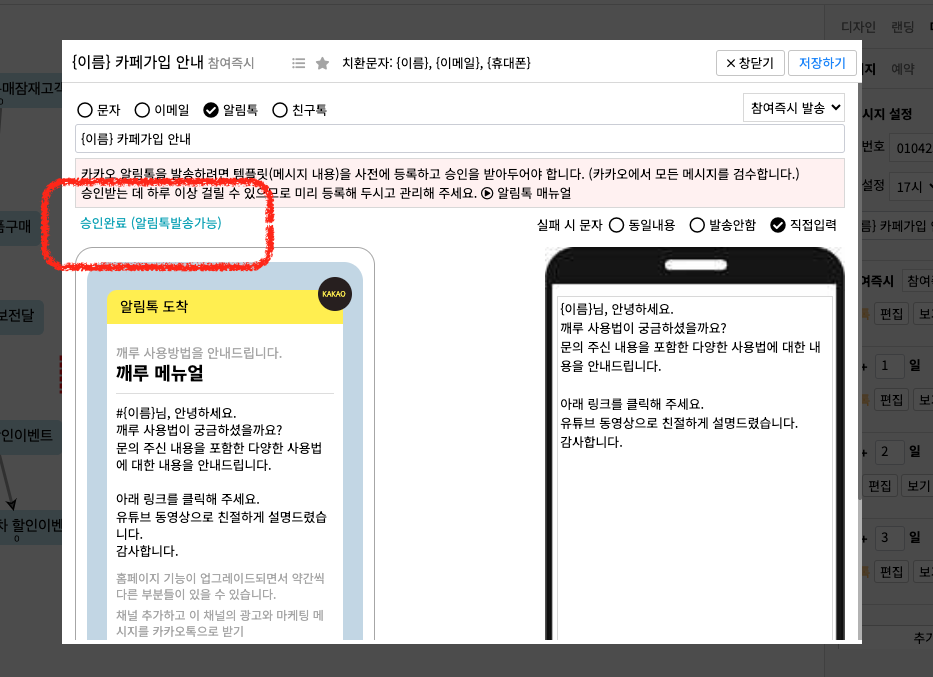
Task: Click the star favorite icon
Action: [x=322, y=63]
